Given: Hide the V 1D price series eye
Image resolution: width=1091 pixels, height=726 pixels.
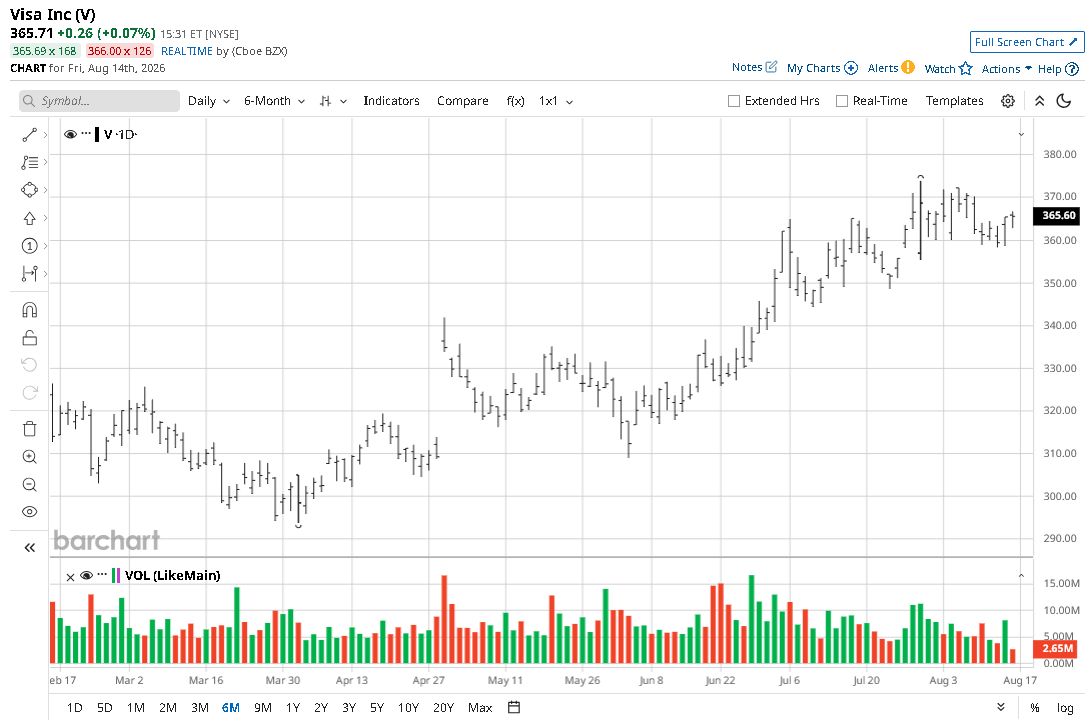Looking at the screenshot, I should click(70, 134).
